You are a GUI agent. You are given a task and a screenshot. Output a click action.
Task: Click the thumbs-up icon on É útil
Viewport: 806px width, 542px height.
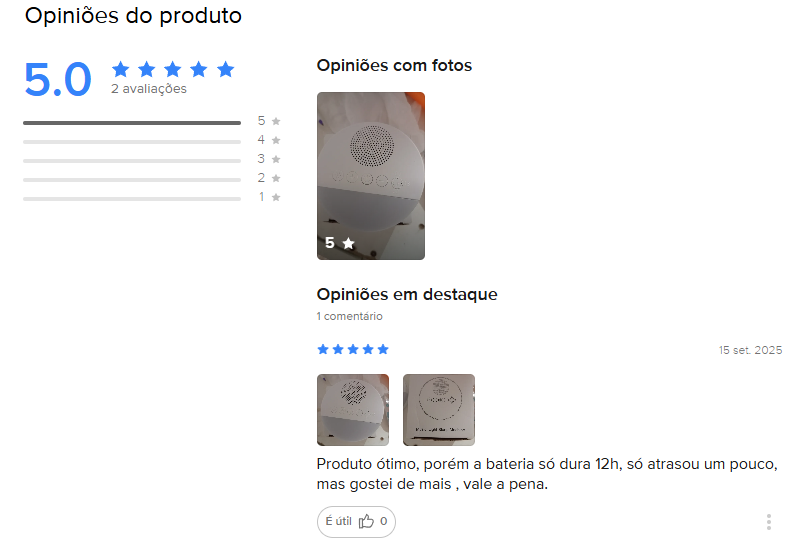coord(366,521)
